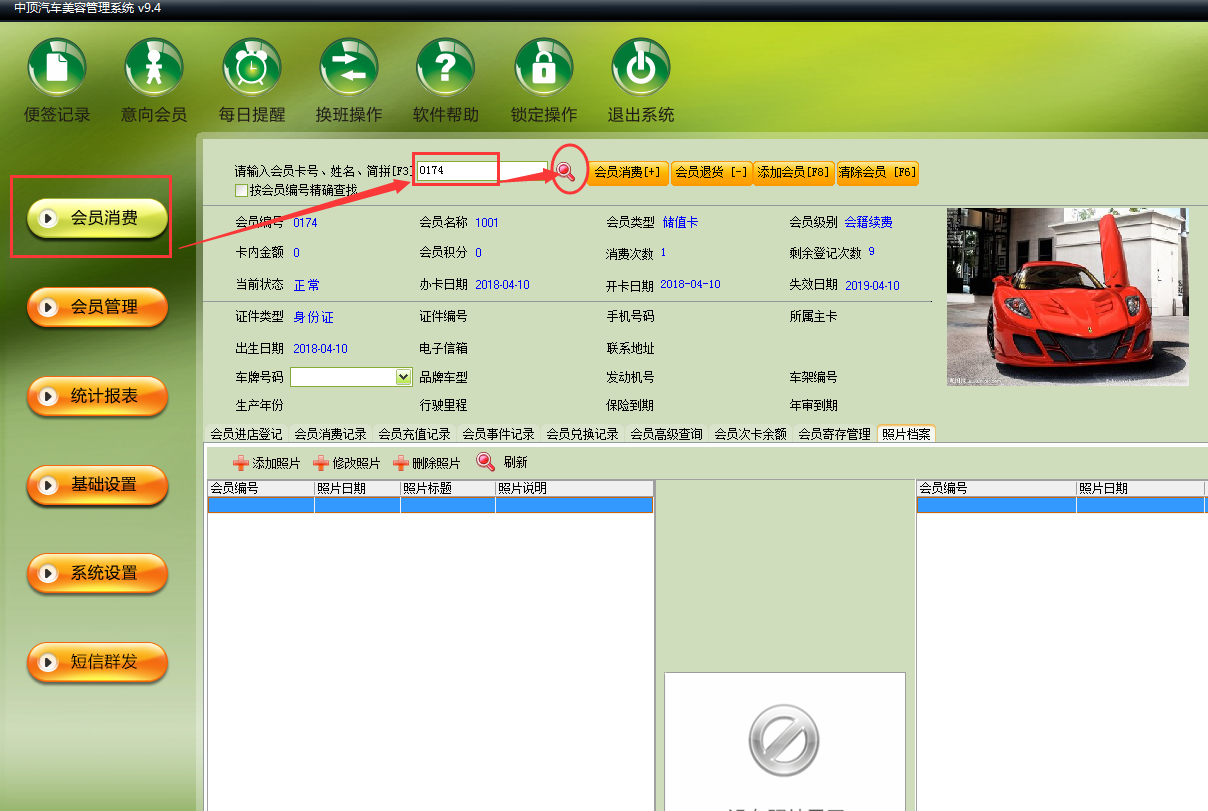1208x811 pixels.
Task: Click the 失效日期 value 2019-04-10
Action: pos(872,285)
